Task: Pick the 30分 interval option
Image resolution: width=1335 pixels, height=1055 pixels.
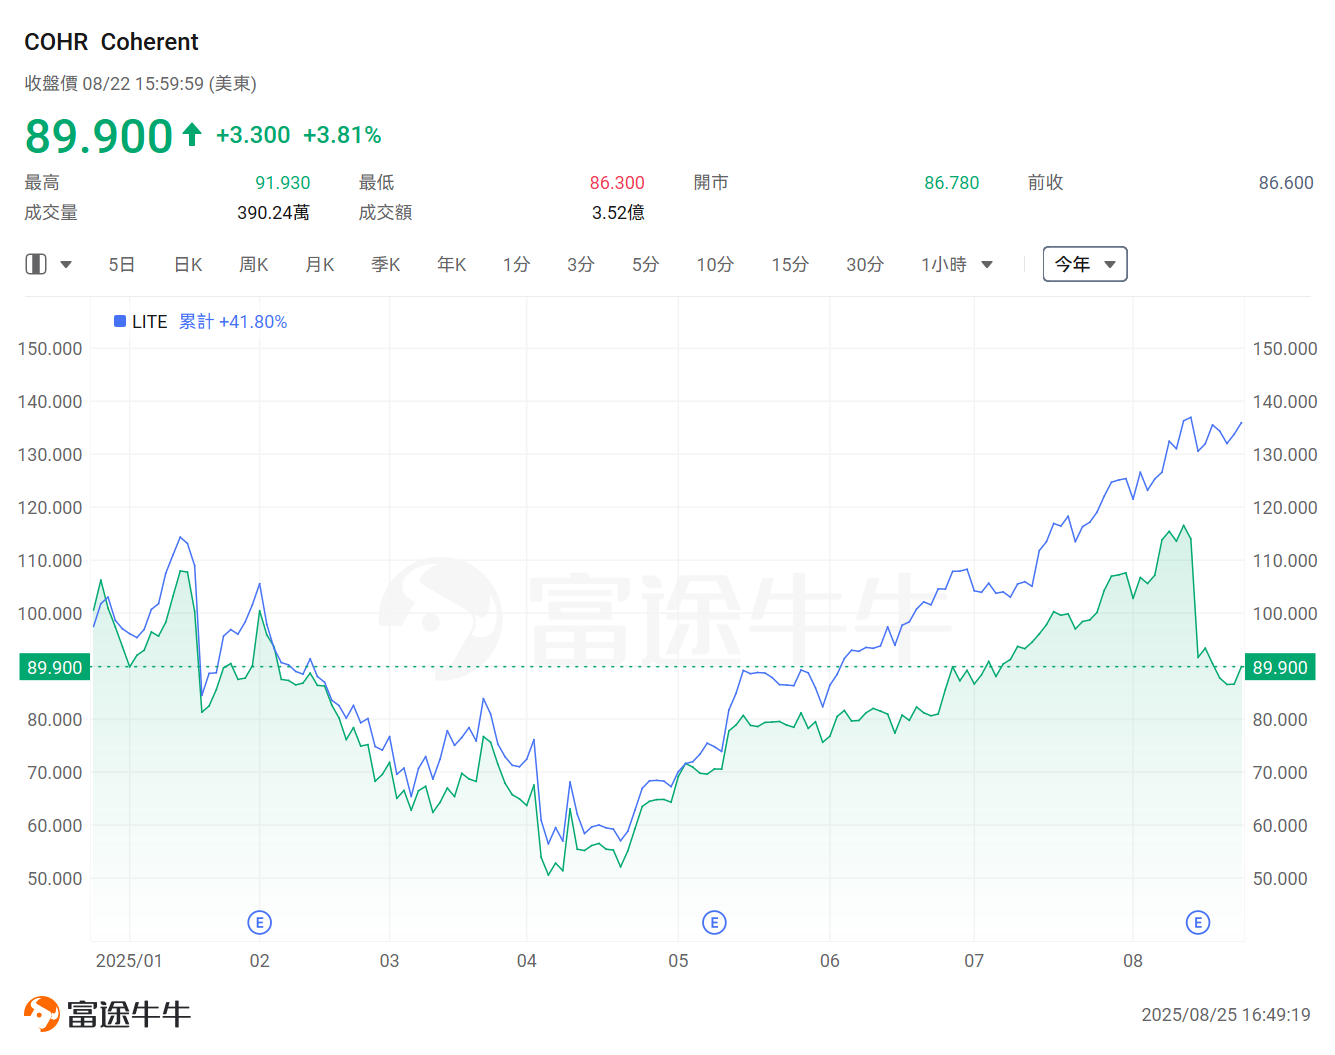Action: point(865,264)
